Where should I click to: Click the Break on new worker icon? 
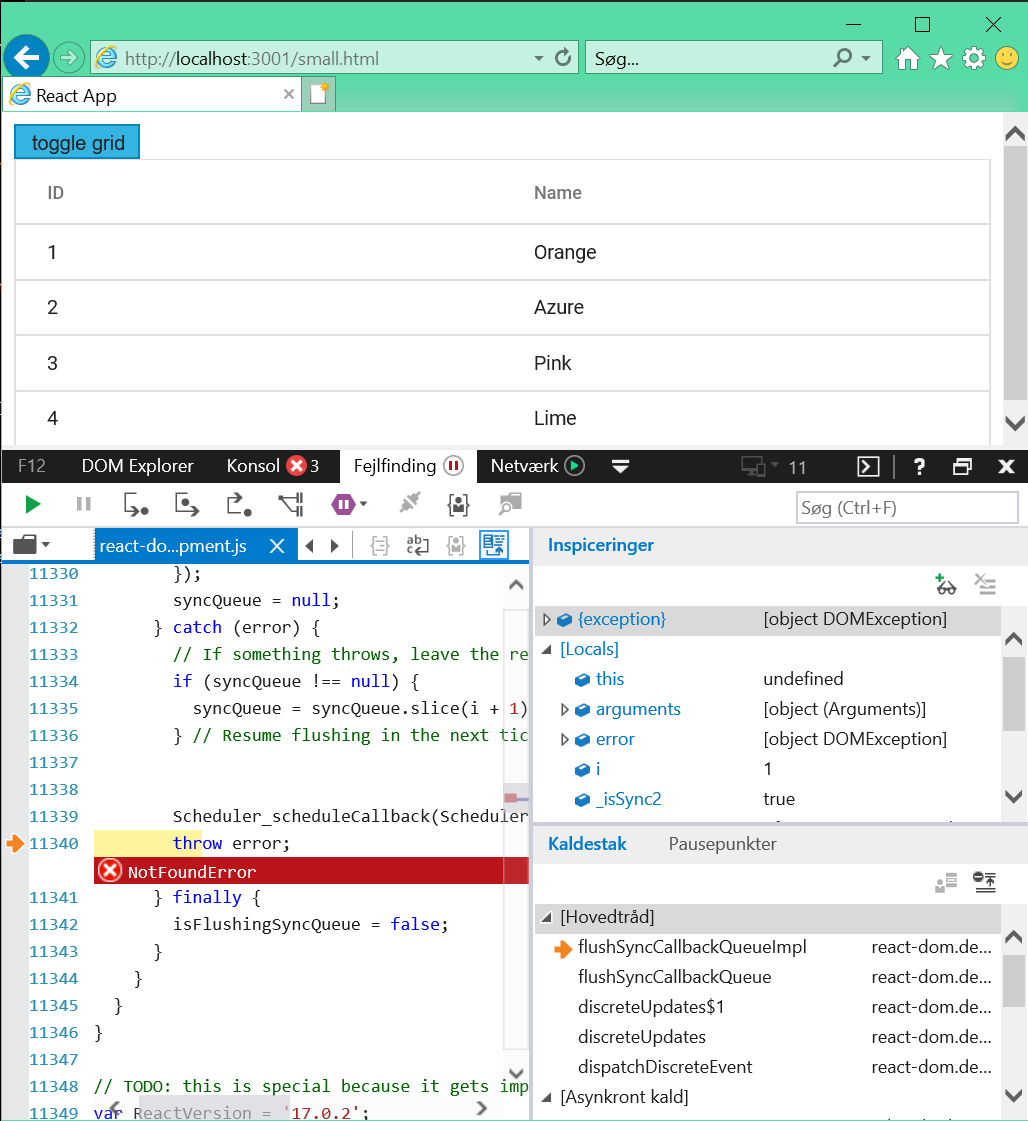(291, 505)
